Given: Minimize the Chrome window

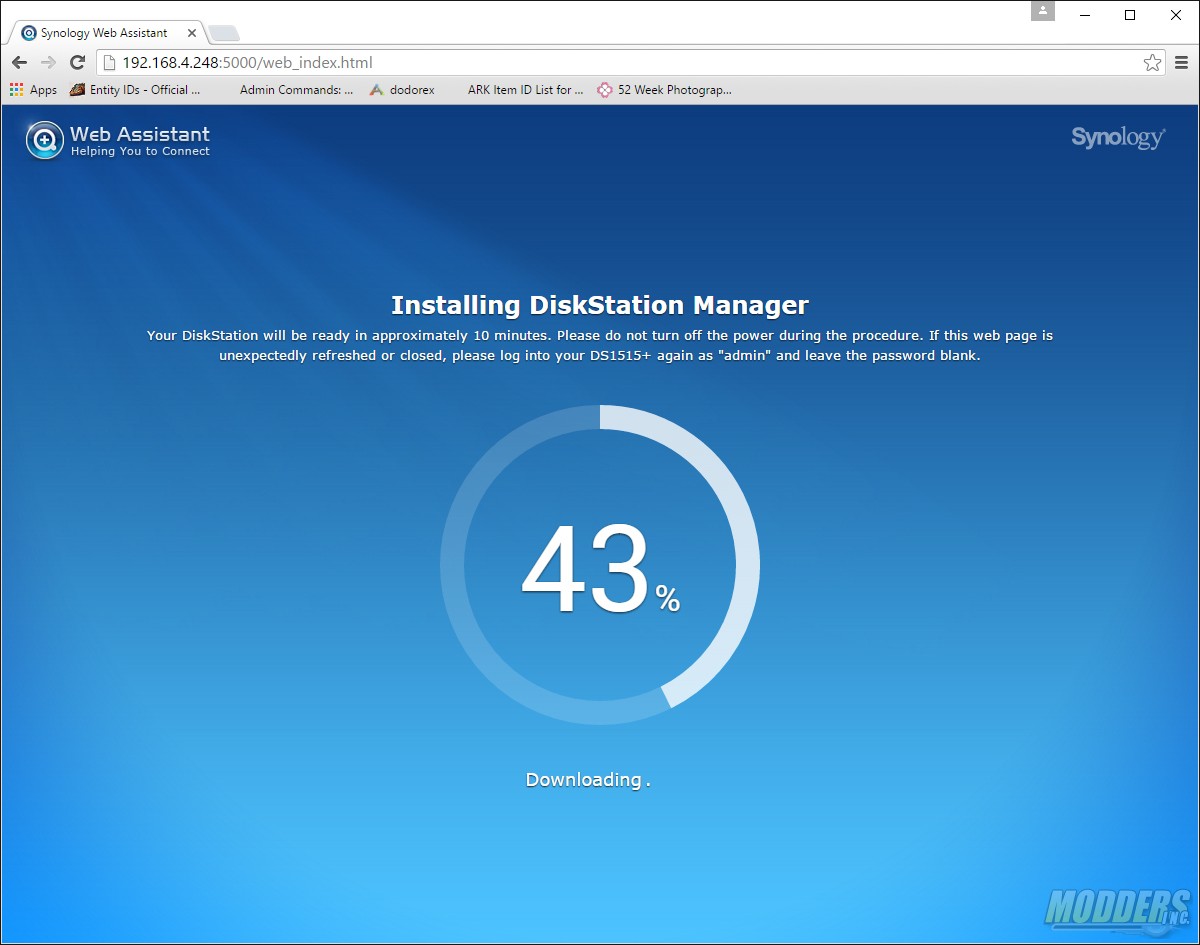Looking at the screenshot, I should (x=1084, y=15).
